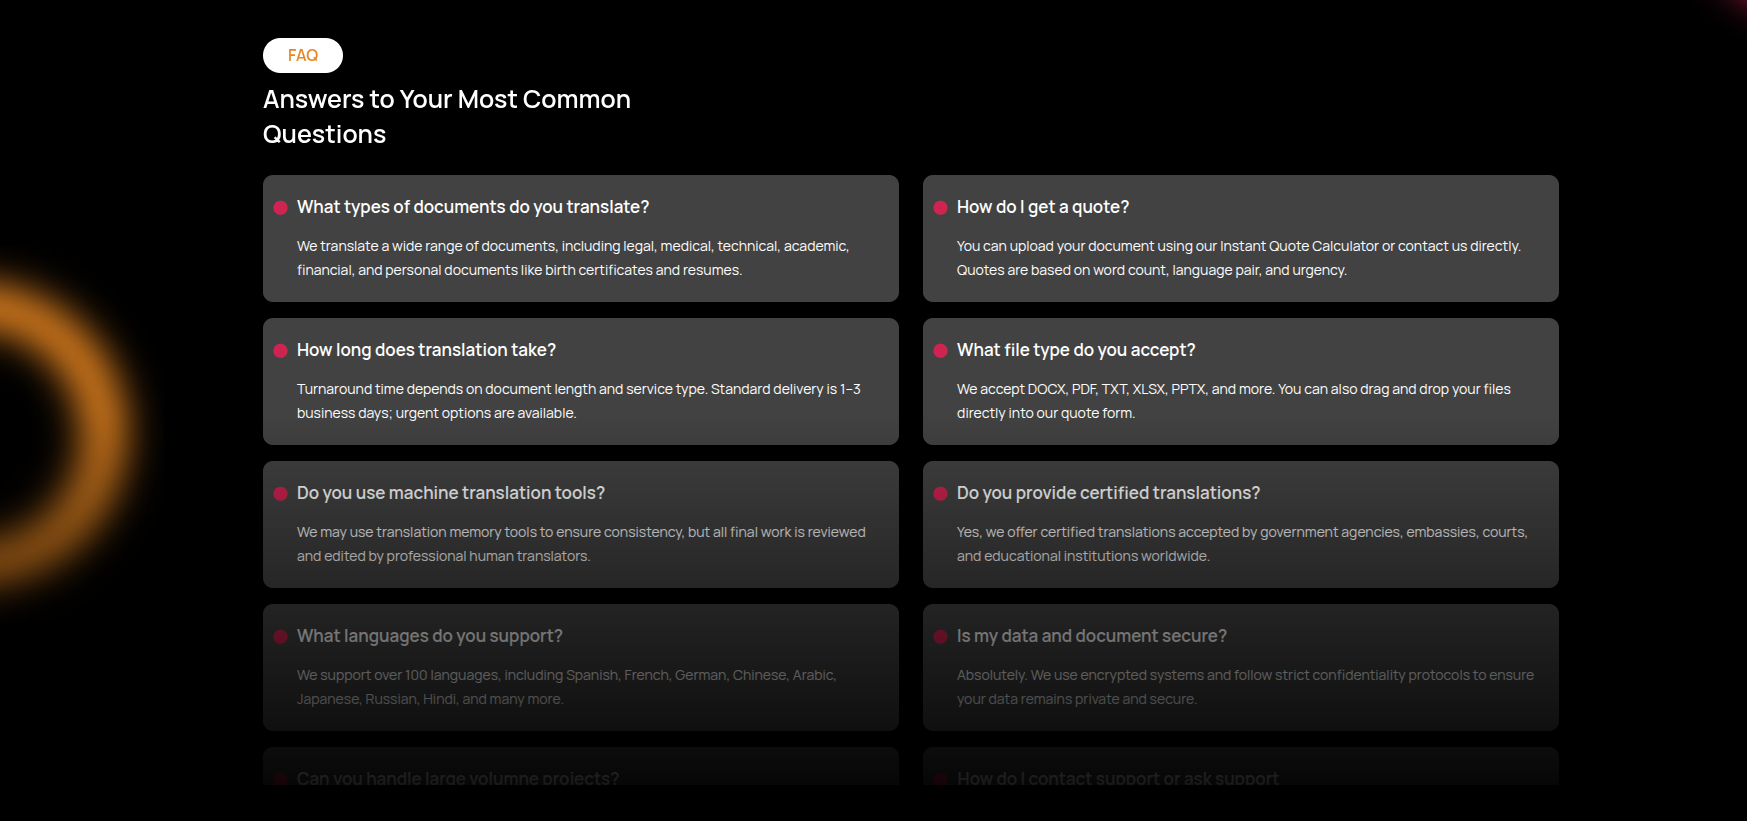
Task: Expand the 'How do I get a quote?' question
Action: tap(1043, 207)
